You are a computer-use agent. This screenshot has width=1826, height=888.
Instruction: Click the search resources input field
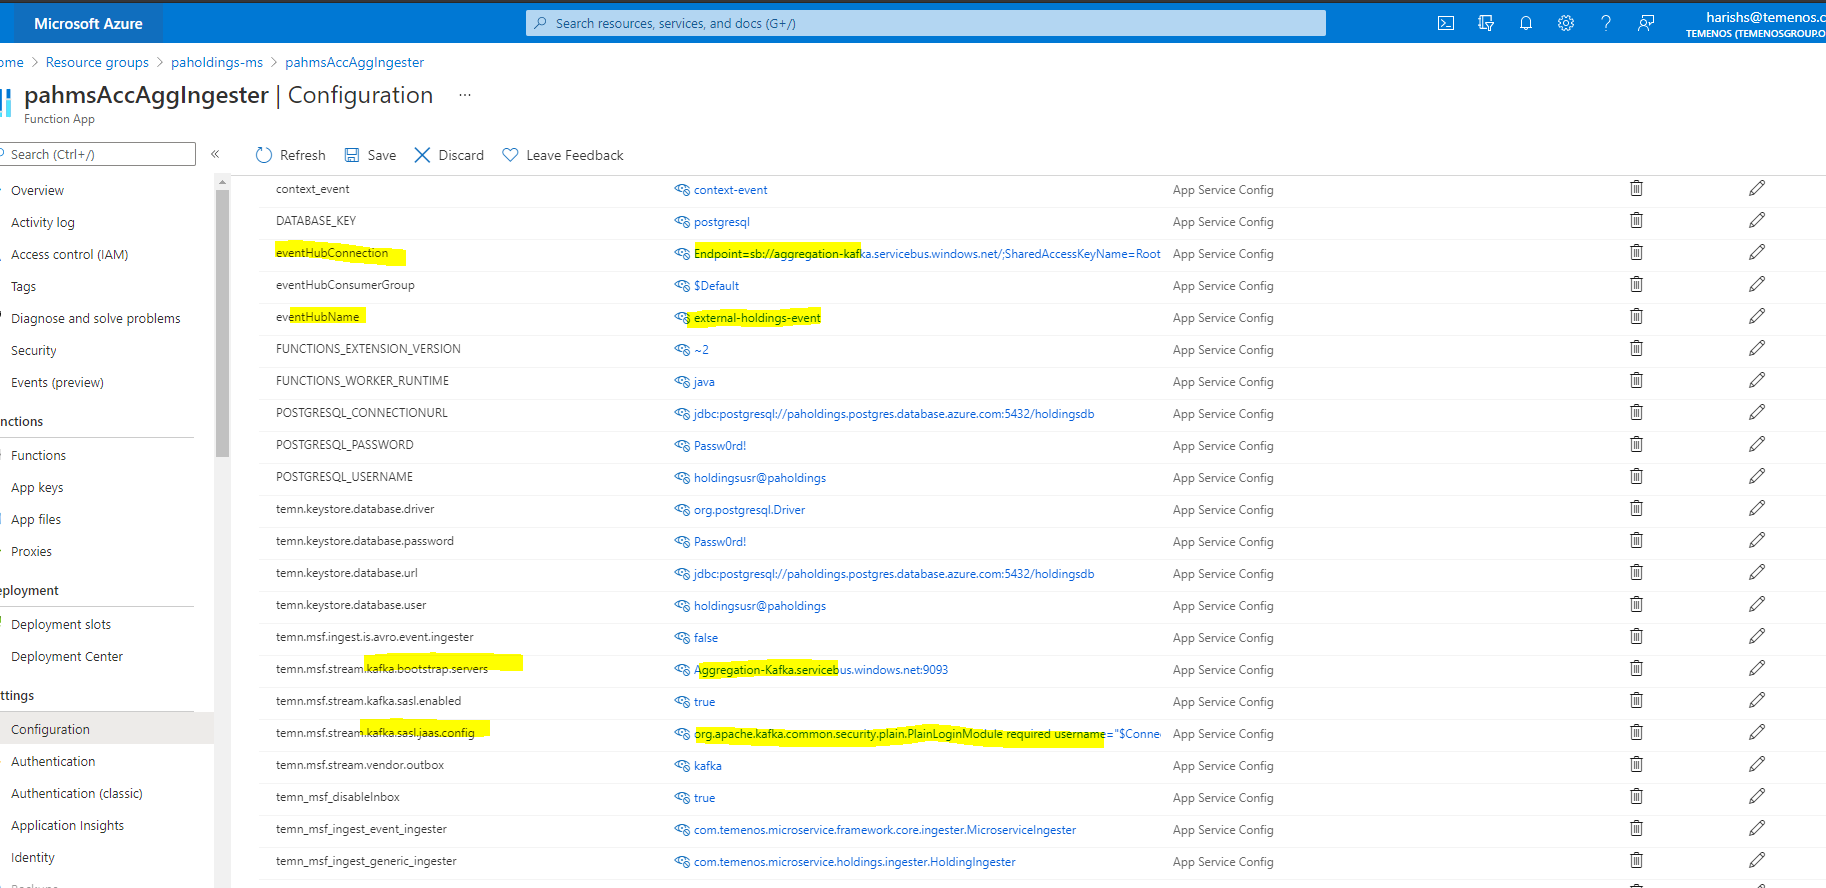point(925,23)
